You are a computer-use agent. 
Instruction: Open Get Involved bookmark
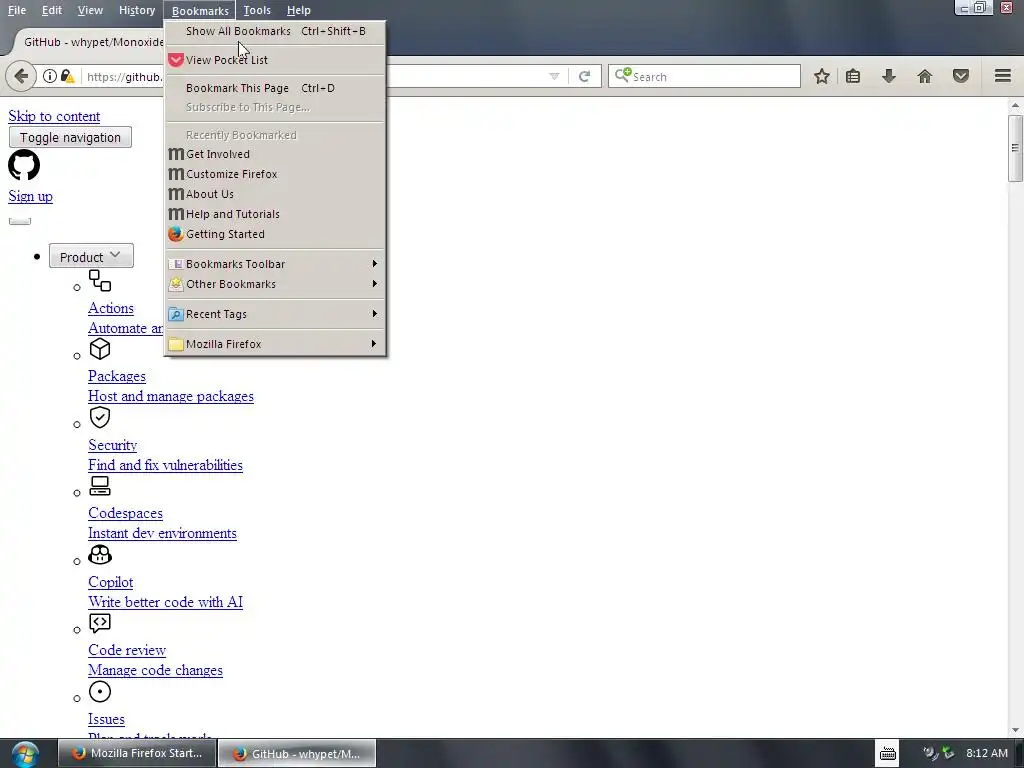click(x=276, y=154)
